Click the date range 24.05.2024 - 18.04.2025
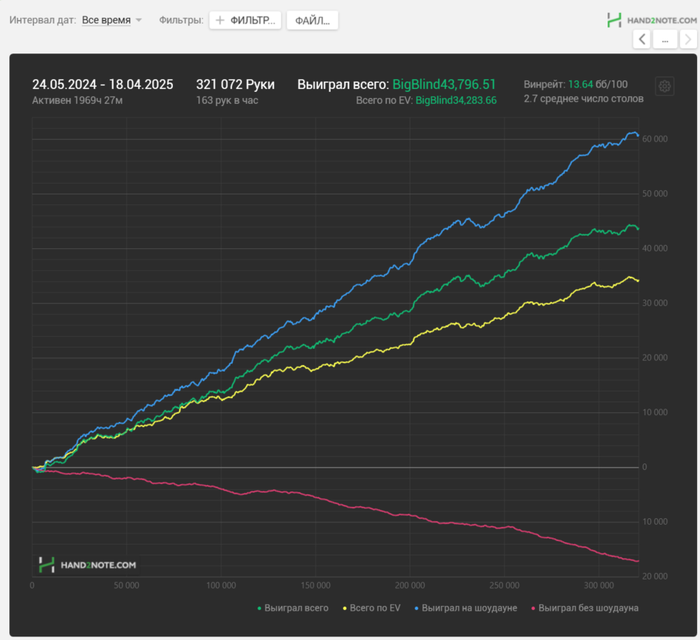 click(x=103, y=84)
